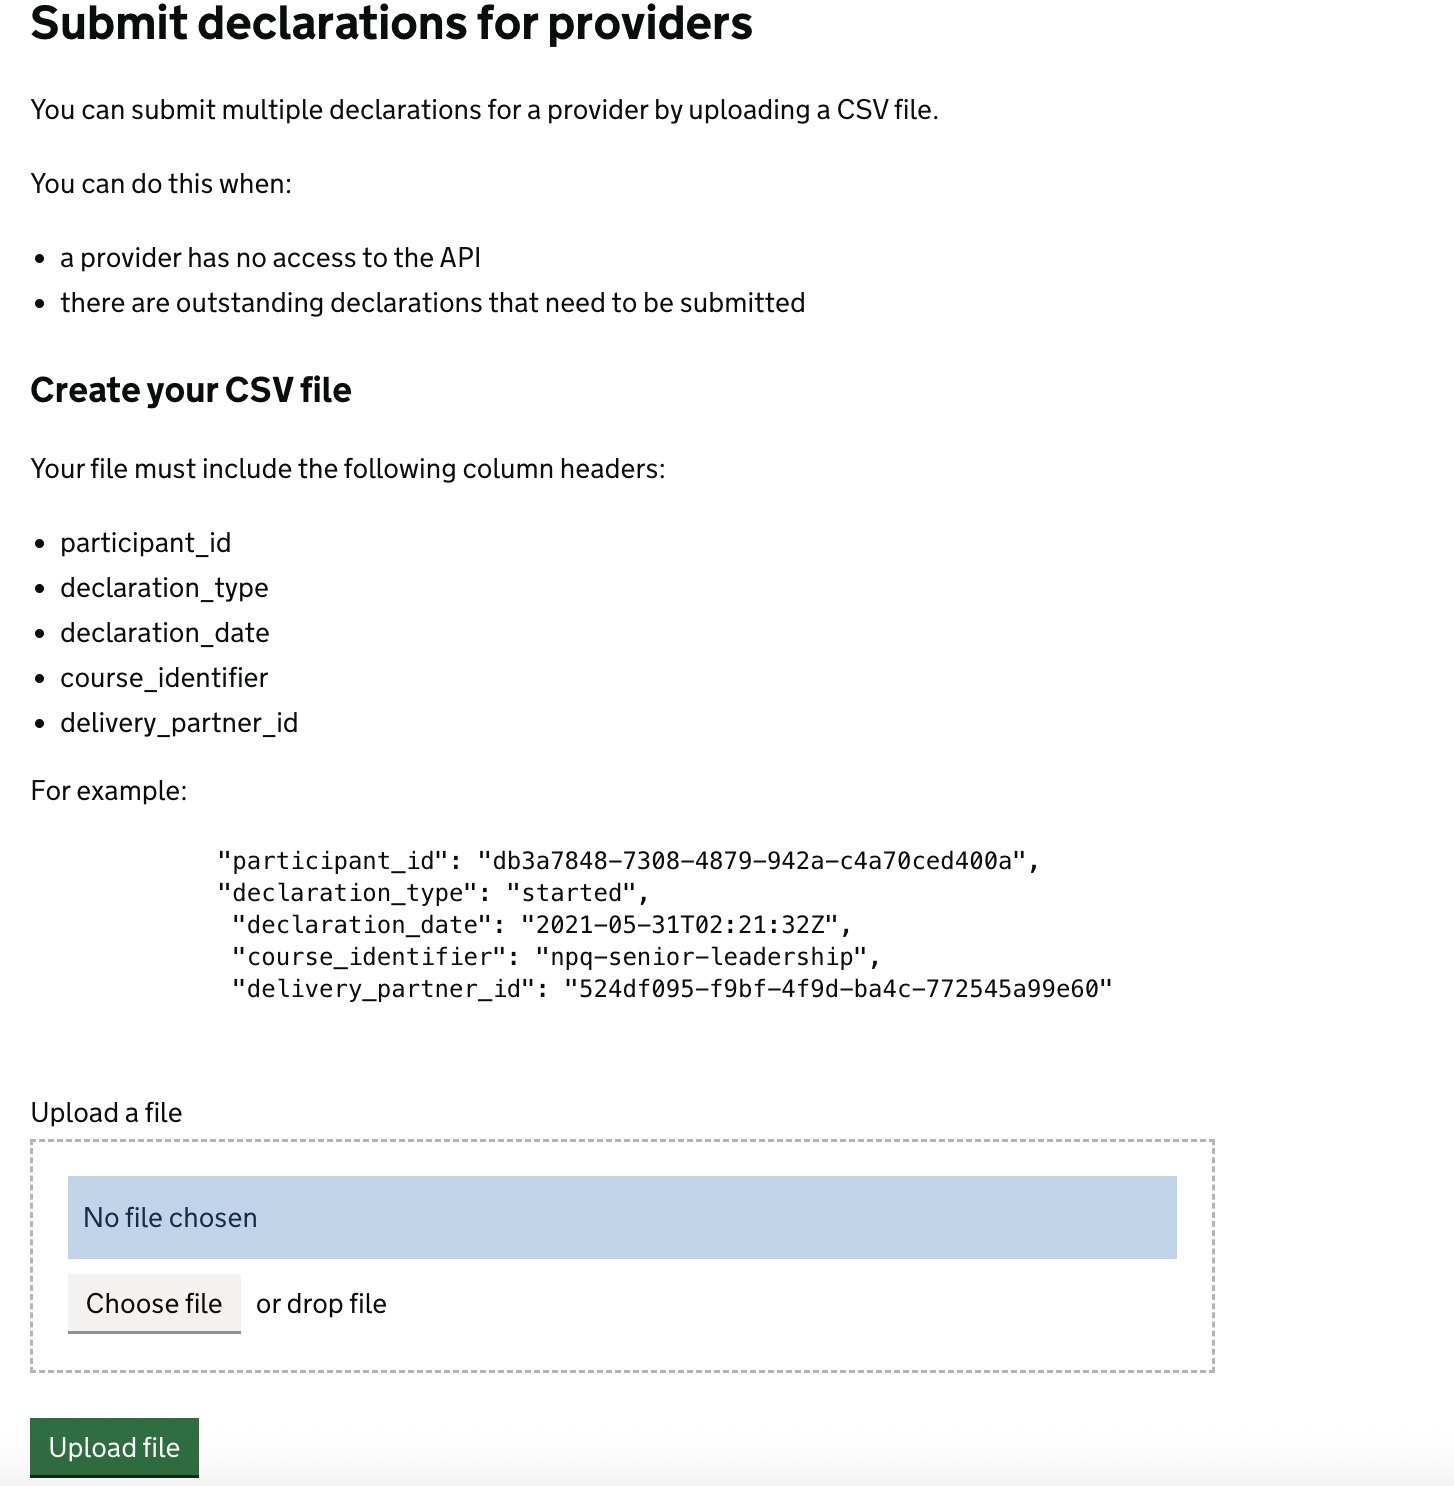Click the declaration_type bullet item
1454x1486 pixels.
(x=165, y=587)
